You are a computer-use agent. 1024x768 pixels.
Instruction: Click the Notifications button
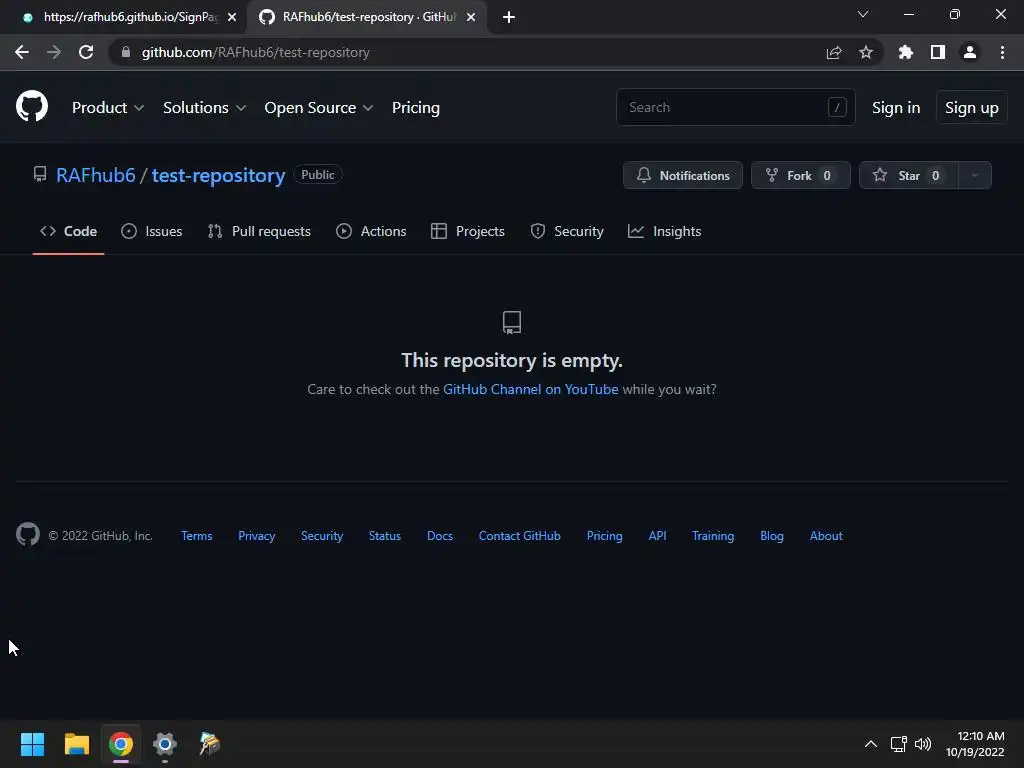(682, 175)
